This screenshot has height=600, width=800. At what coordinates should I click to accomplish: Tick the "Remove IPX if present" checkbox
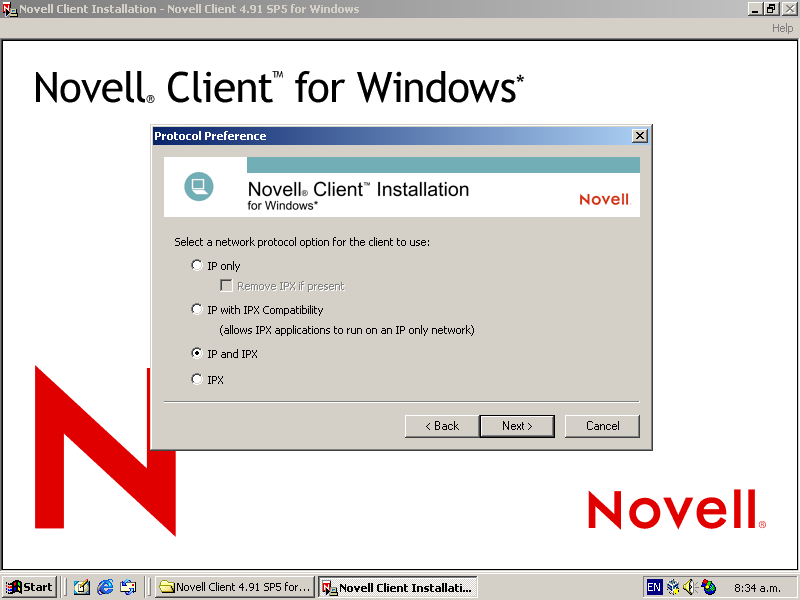226,286
